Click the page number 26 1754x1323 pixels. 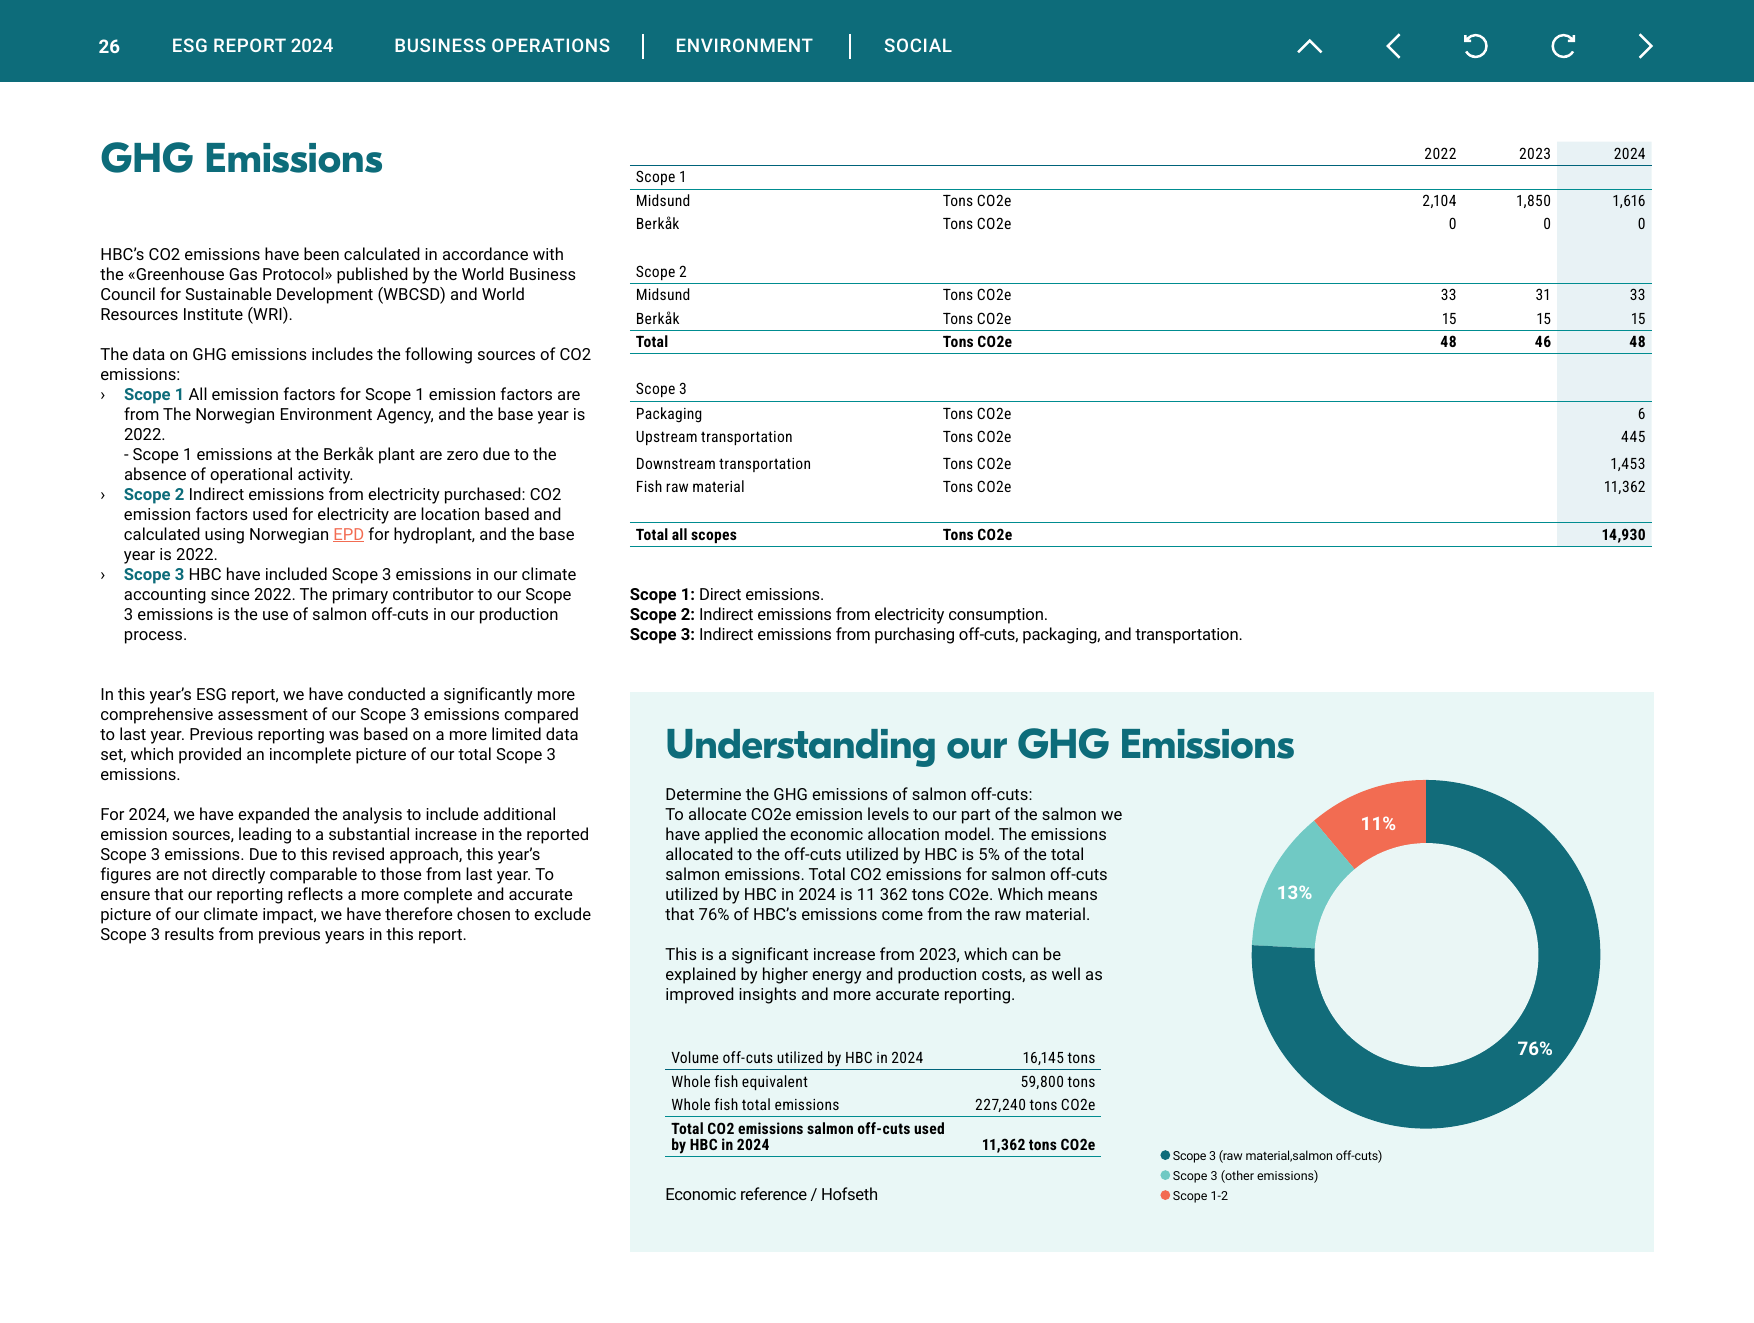(x=109, y=47)
